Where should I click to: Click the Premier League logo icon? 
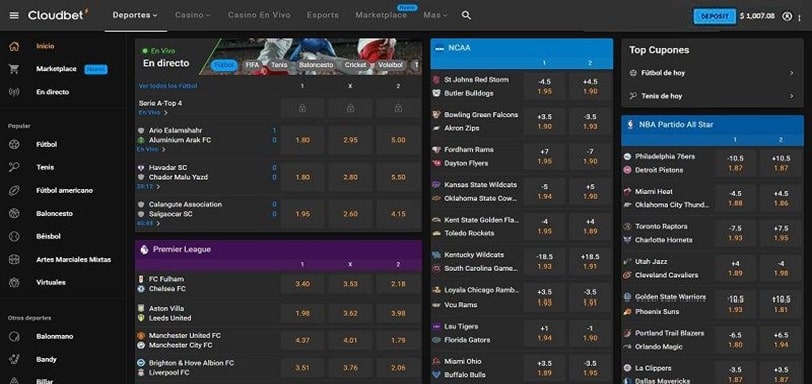[x=144, y=249]
